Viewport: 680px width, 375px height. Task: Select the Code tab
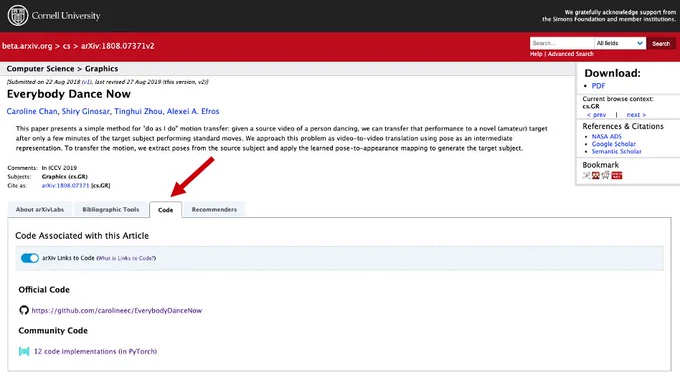click(165, 210)
